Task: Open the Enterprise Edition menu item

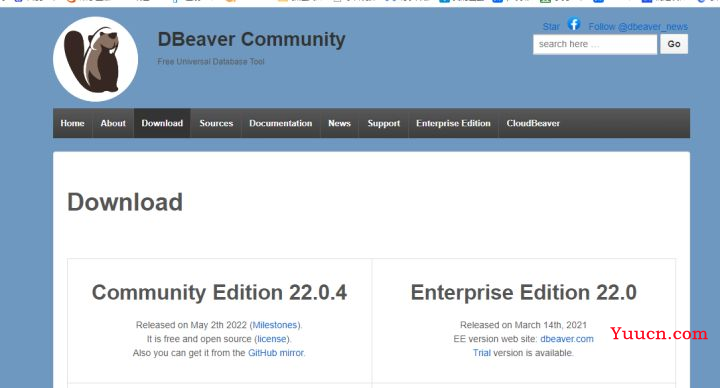Action: tap(453, 123)
